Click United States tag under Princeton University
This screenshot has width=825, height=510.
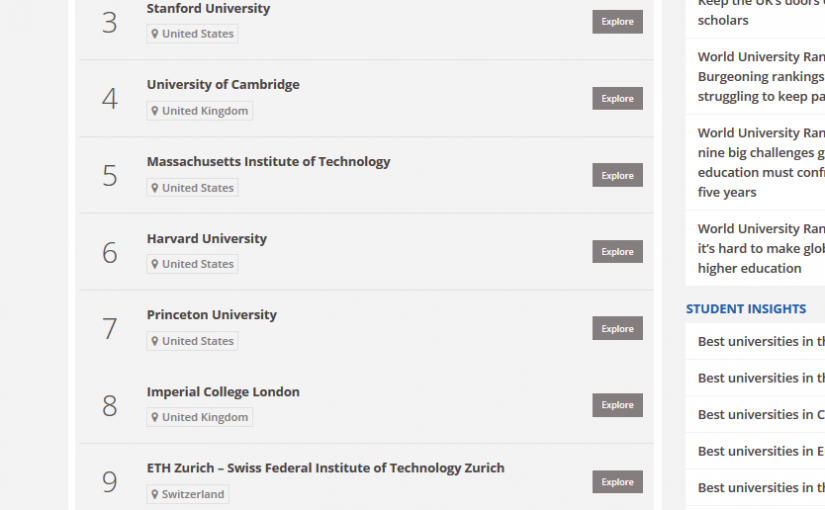click(192, 341)
